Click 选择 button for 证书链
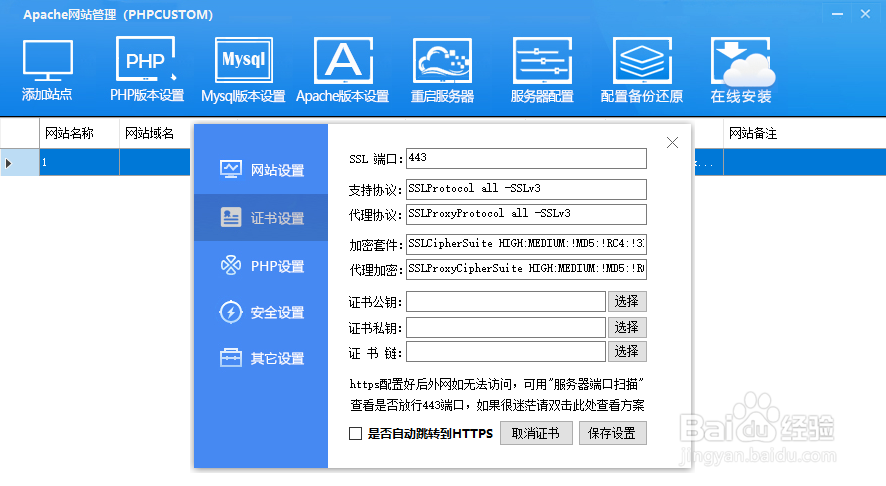Image resolution: width=886 pixels, height=486 pixels. point(627,352)
